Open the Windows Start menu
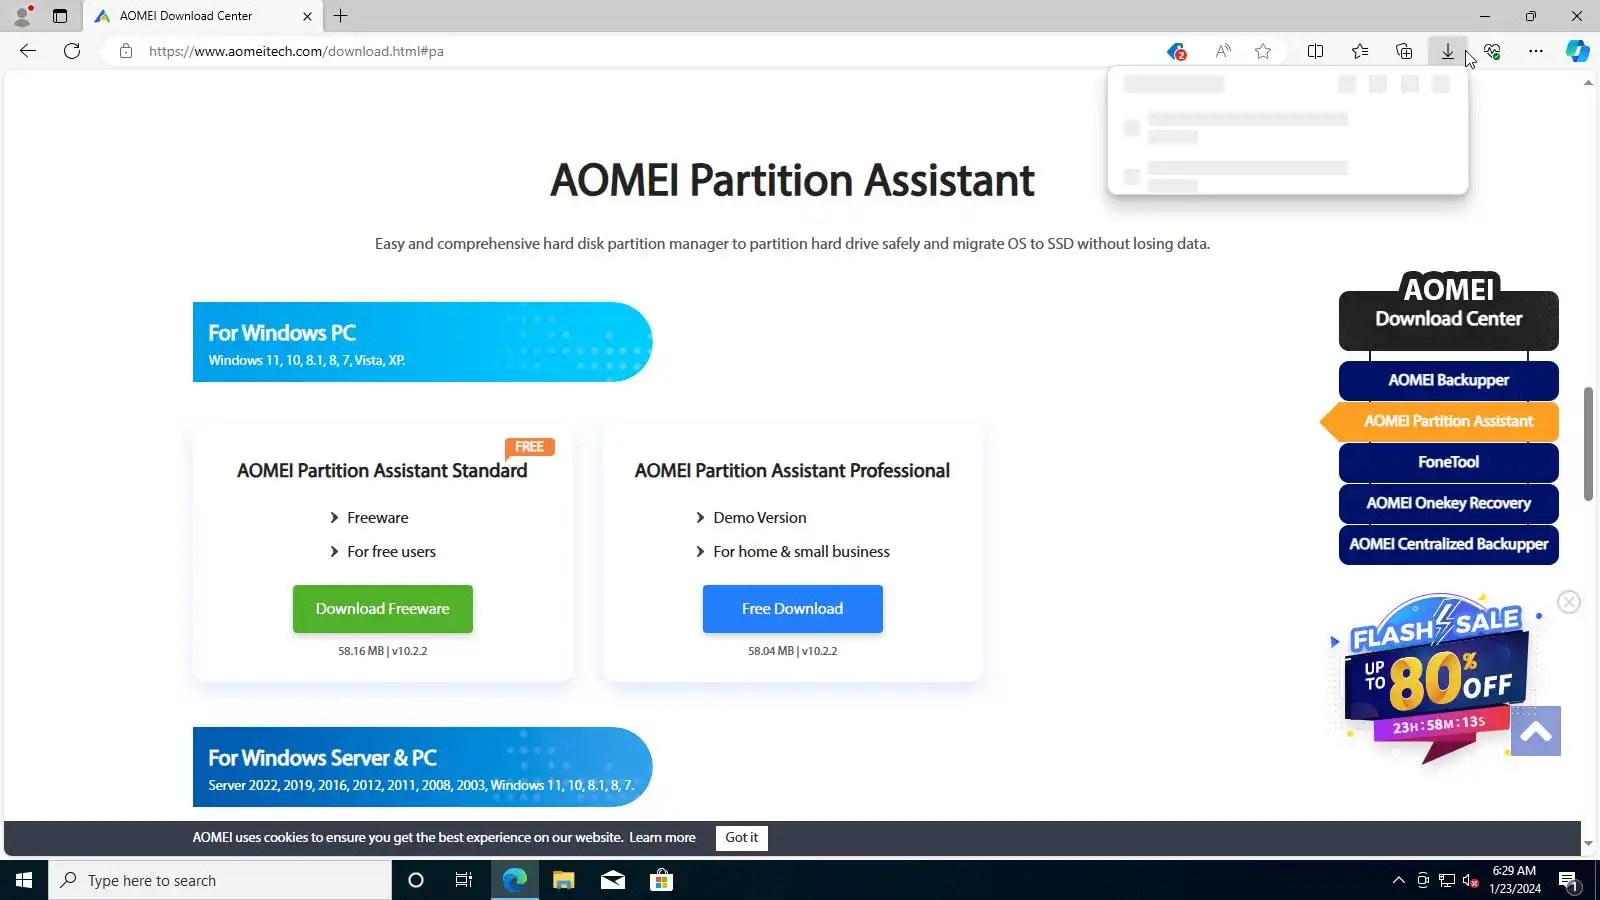Screen dimensions: 1600x900 [x=24, y=880]
